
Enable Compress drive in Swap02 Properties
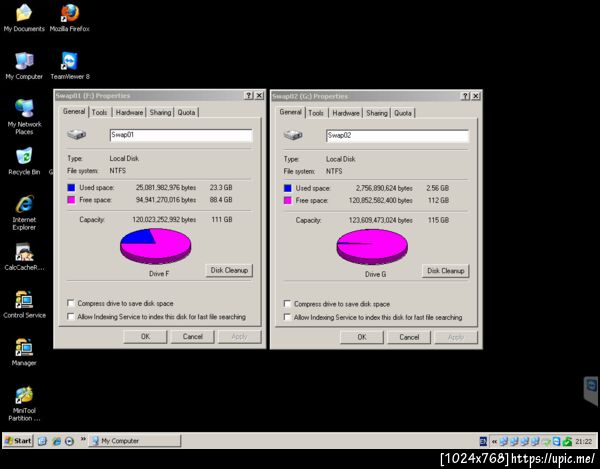(x=287, y=304)
